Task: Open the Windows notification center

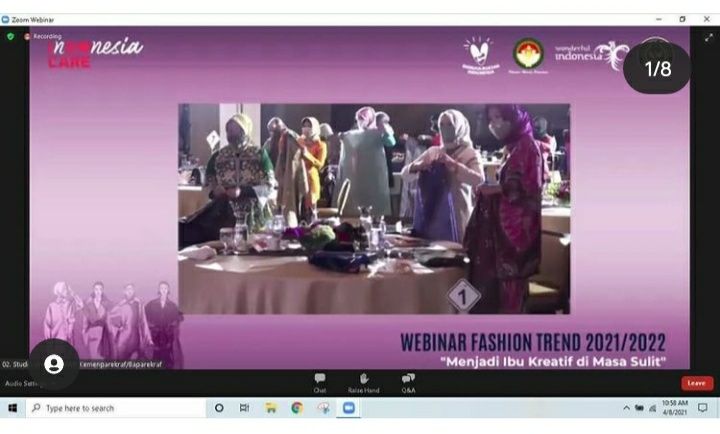Action: coord(703,408)
